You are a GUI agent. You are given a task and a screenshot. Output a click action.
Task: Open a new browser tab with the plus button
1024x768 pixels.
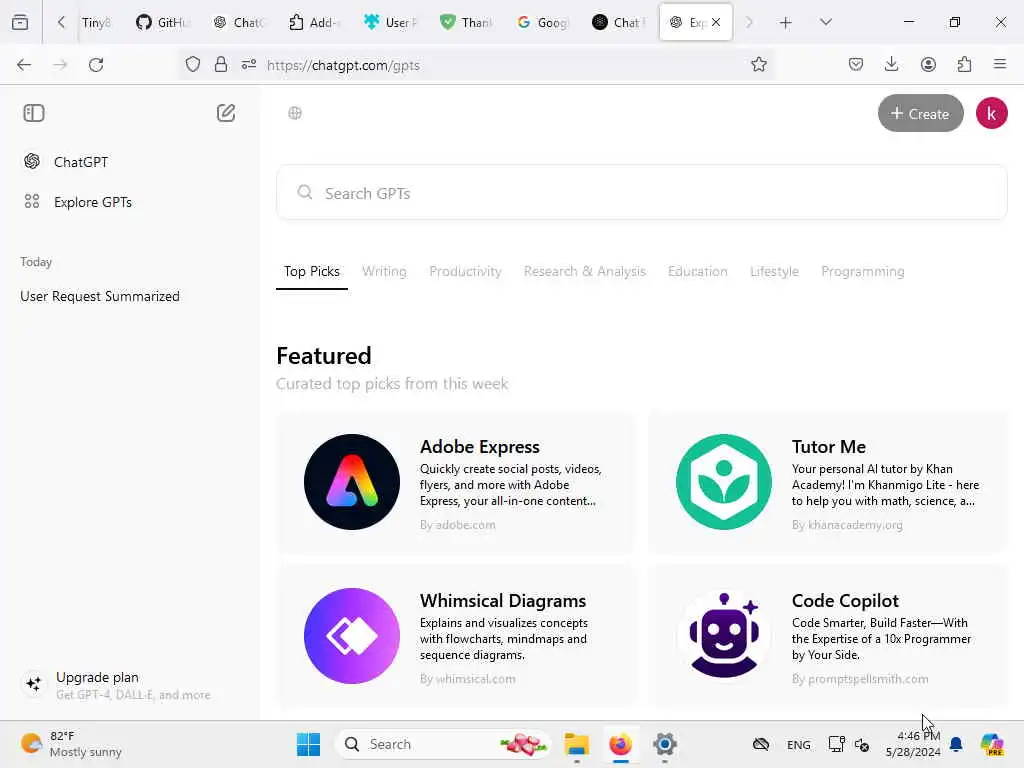786,23
